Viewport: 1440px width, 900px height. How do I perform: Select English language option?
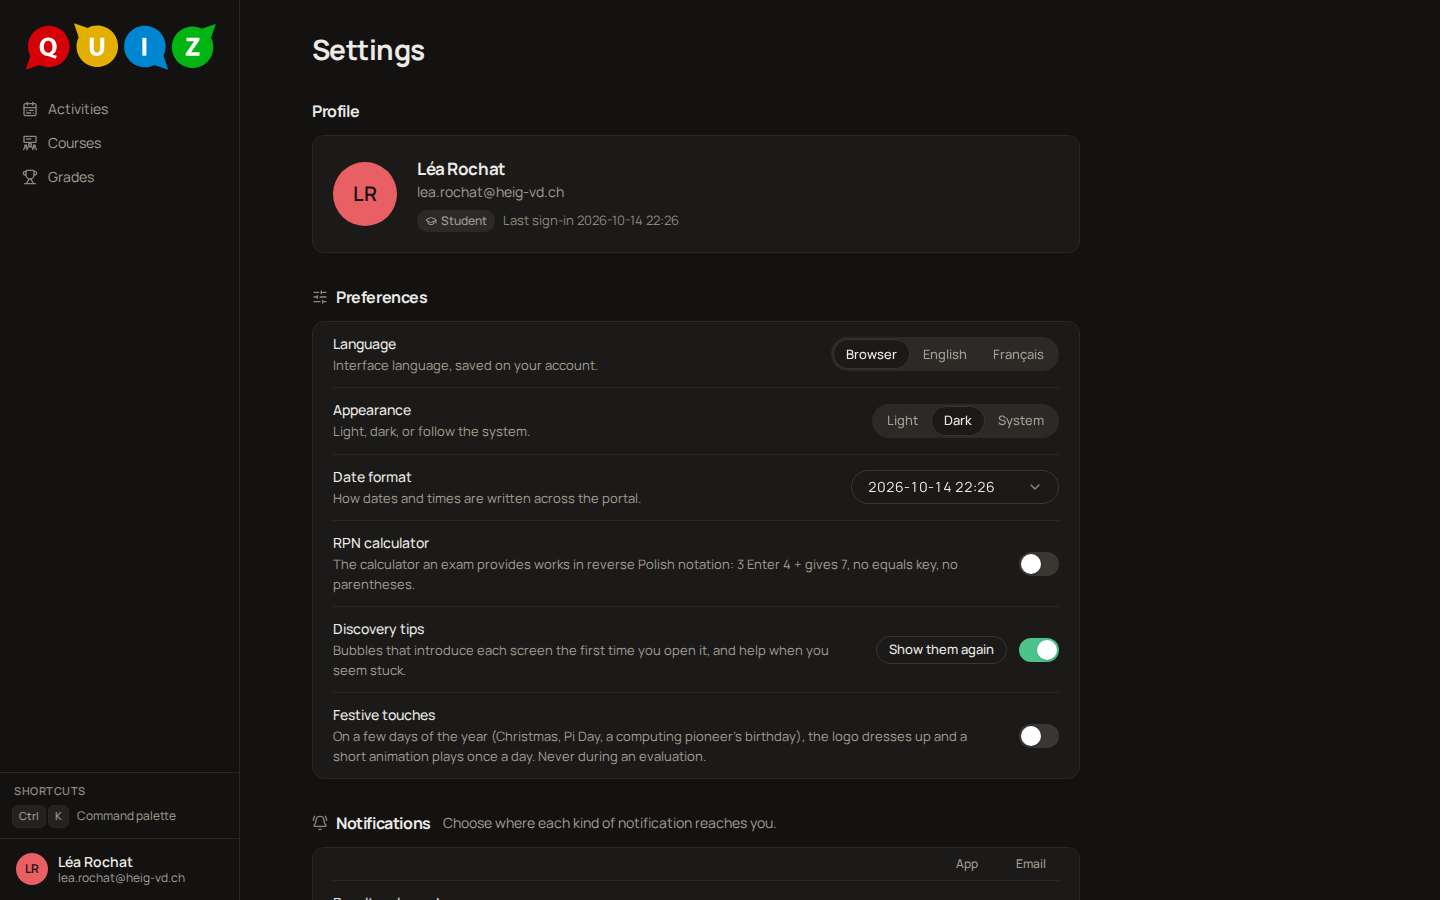tap(944, 354)
